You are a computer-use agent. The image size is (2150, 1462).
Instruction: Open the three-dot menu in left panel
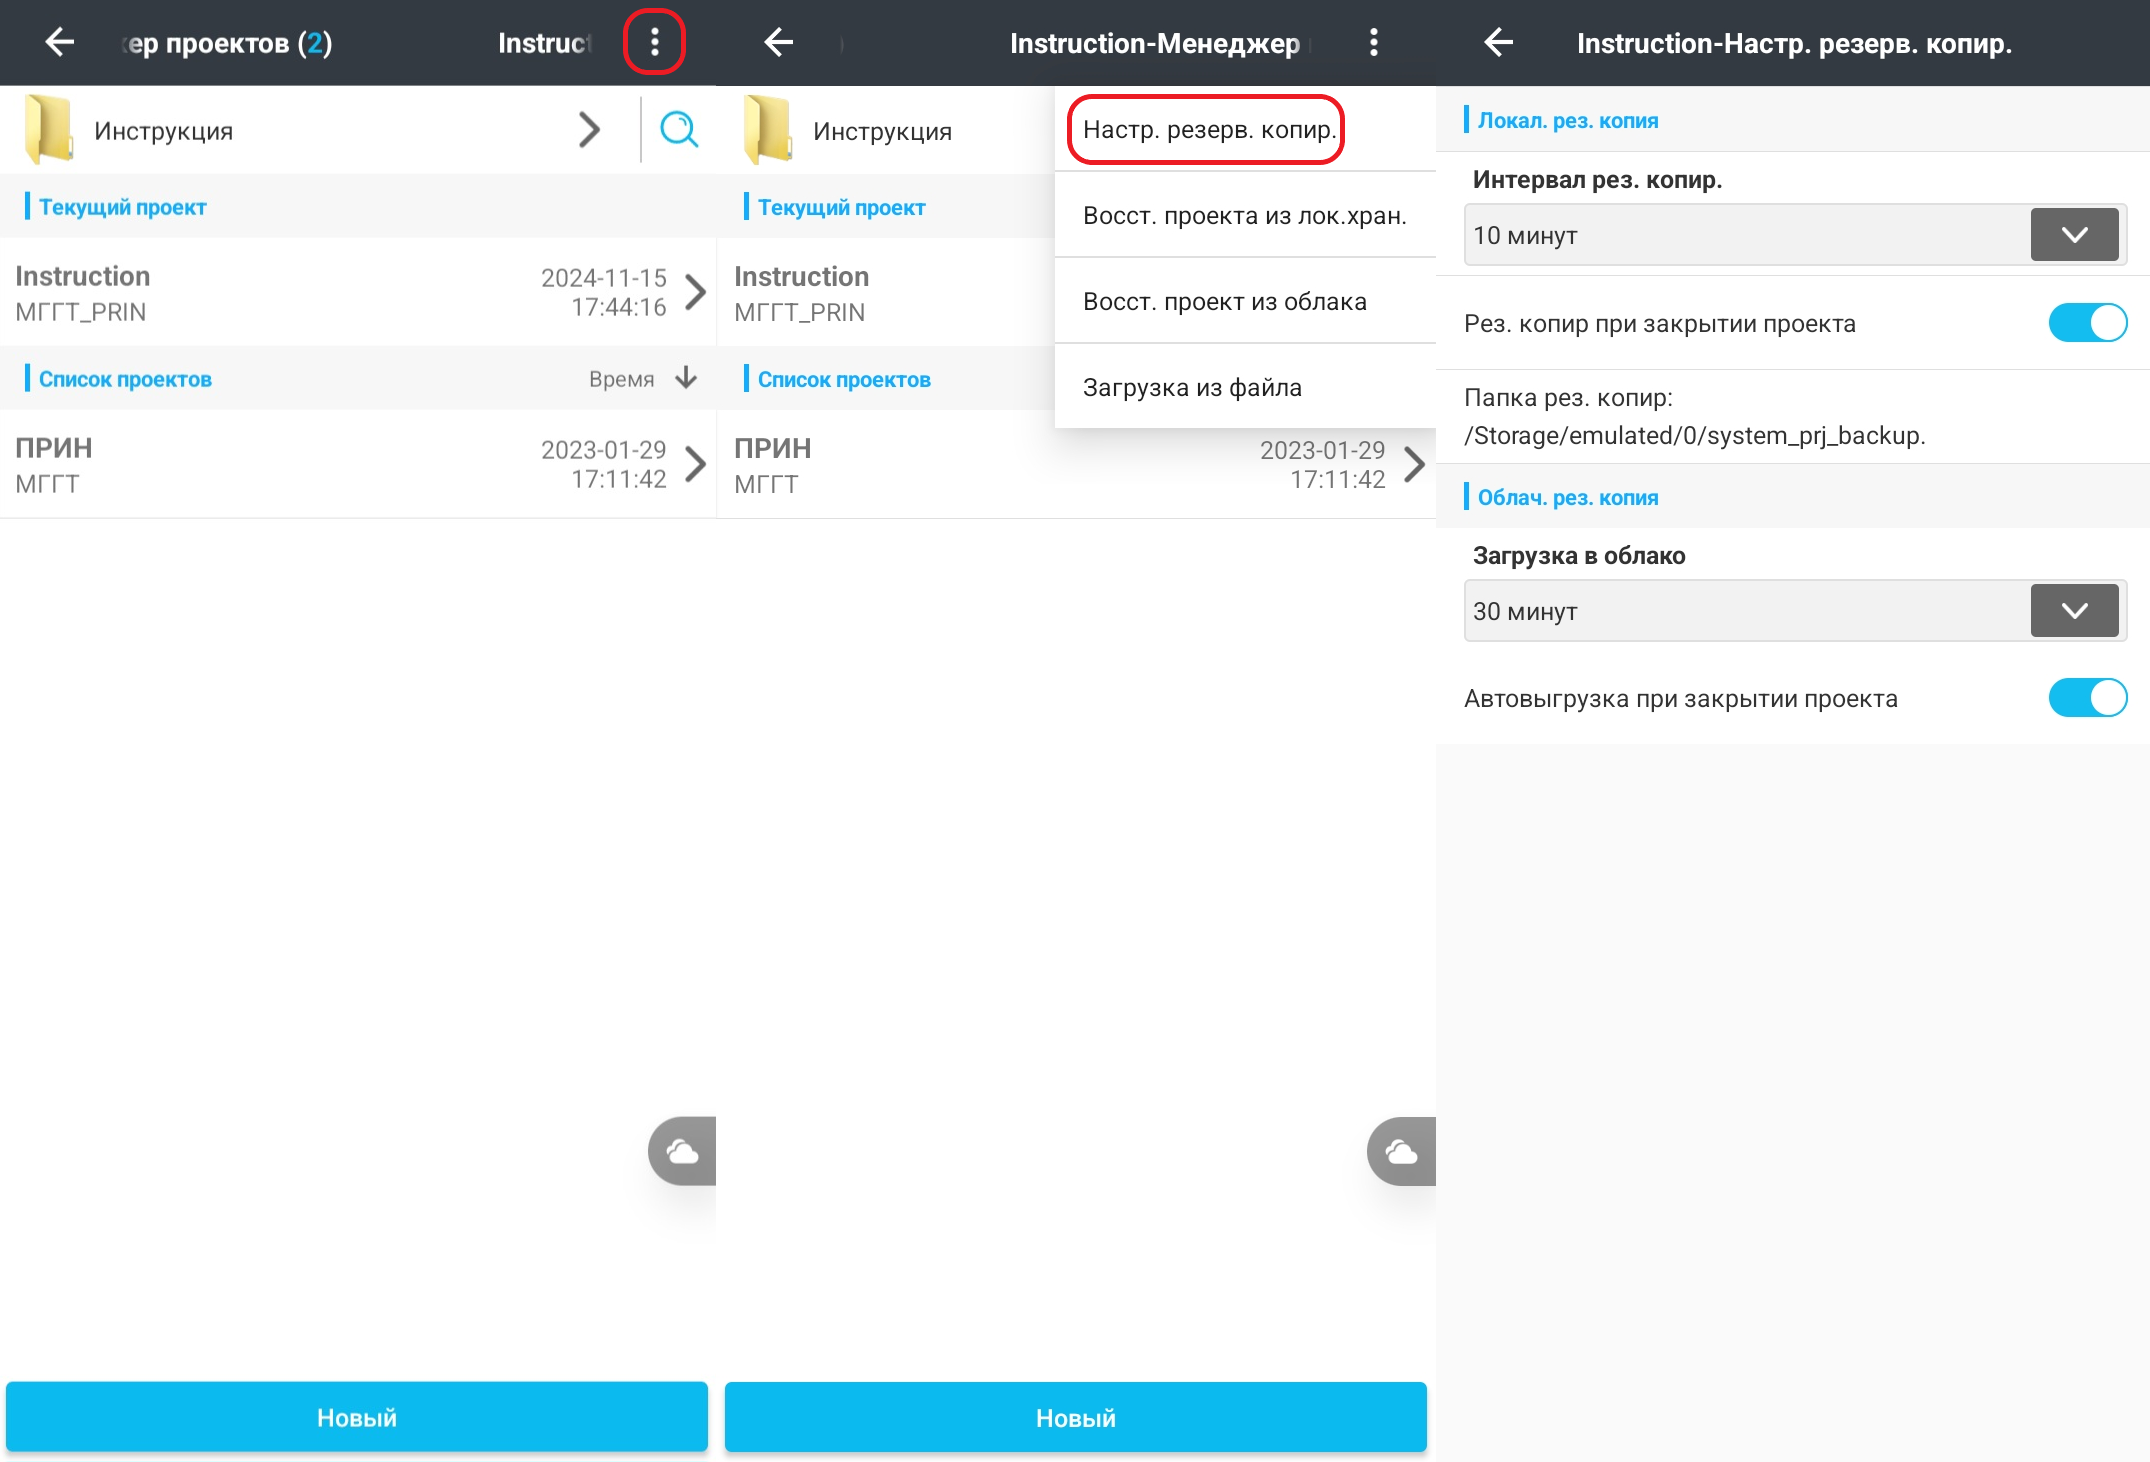(654, 42)
